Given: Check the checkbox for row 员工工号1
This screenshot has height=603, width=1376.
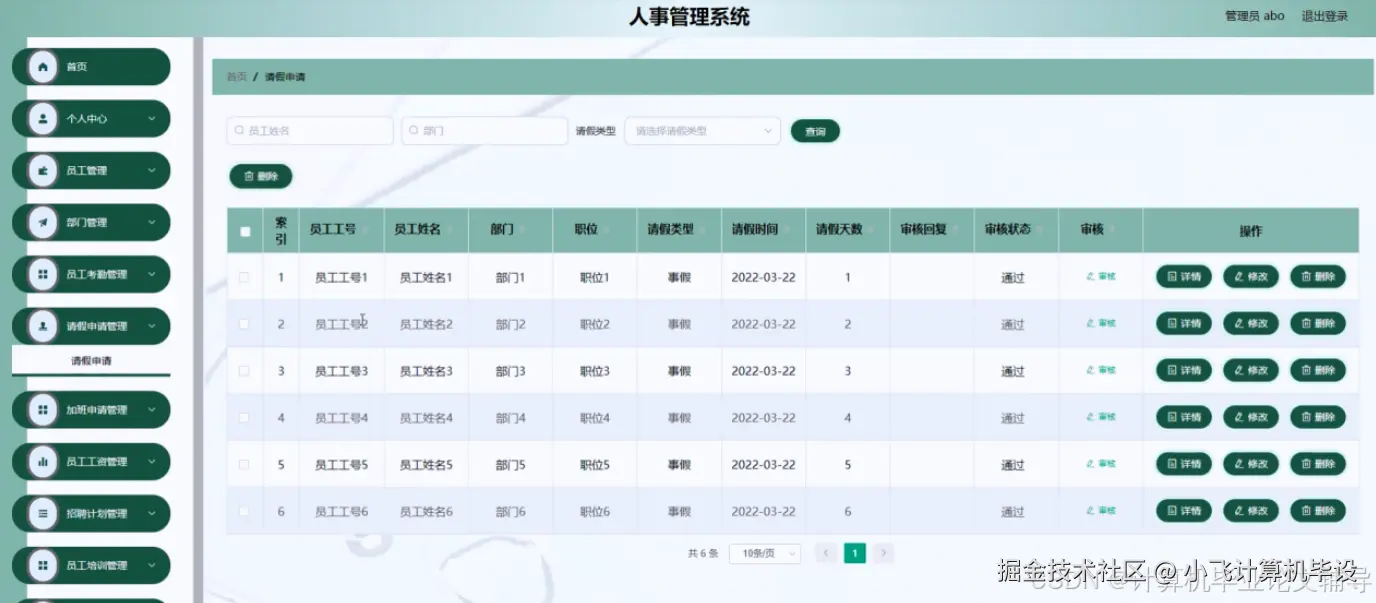Looking at the screenshot, I should click(244, 277).
